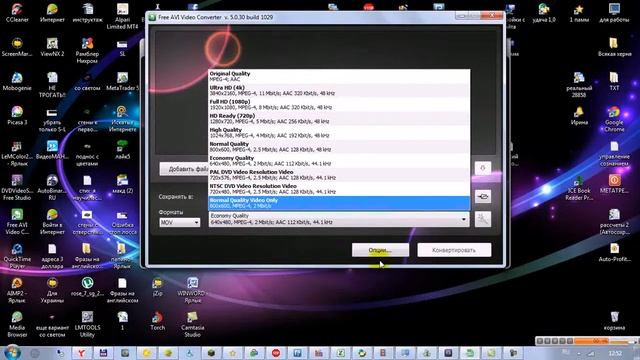Select the jZip desktop icon
Screen dimensions: 640x360
click(x=158, y=287)
